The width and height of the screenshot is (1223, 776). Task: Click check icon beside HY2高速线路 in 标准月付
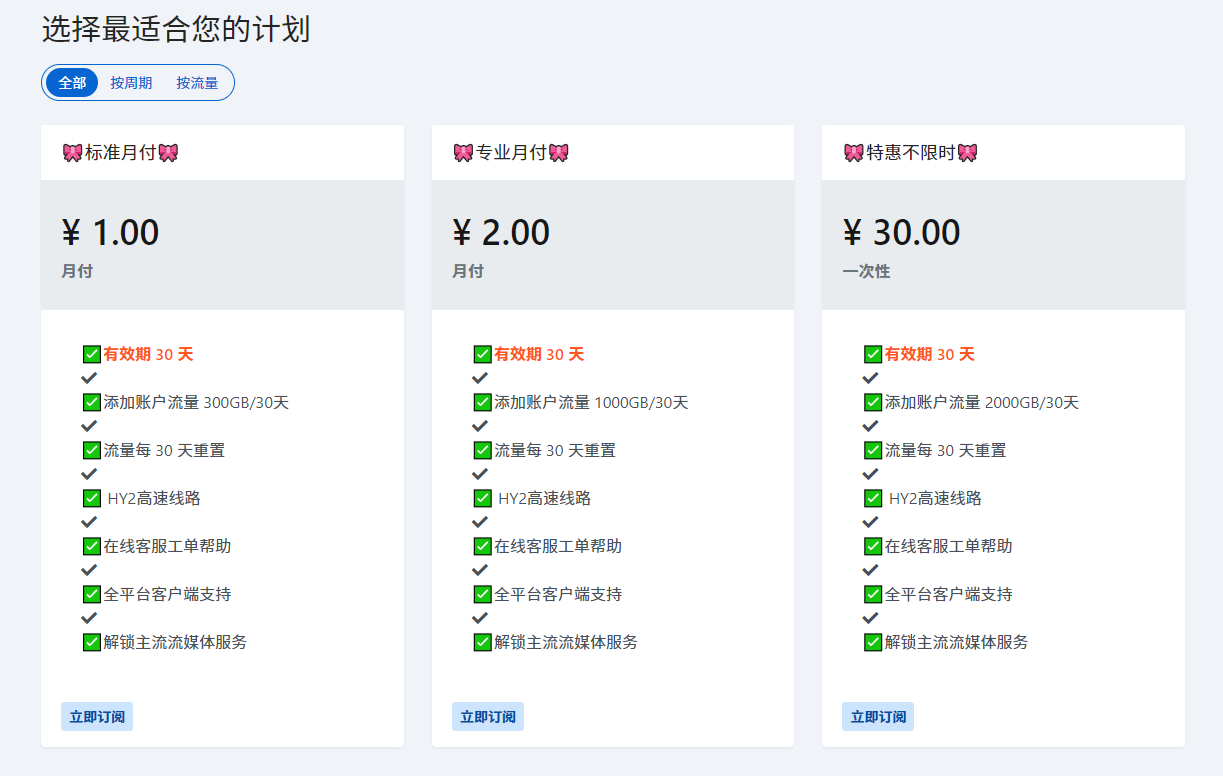point(92,499)
